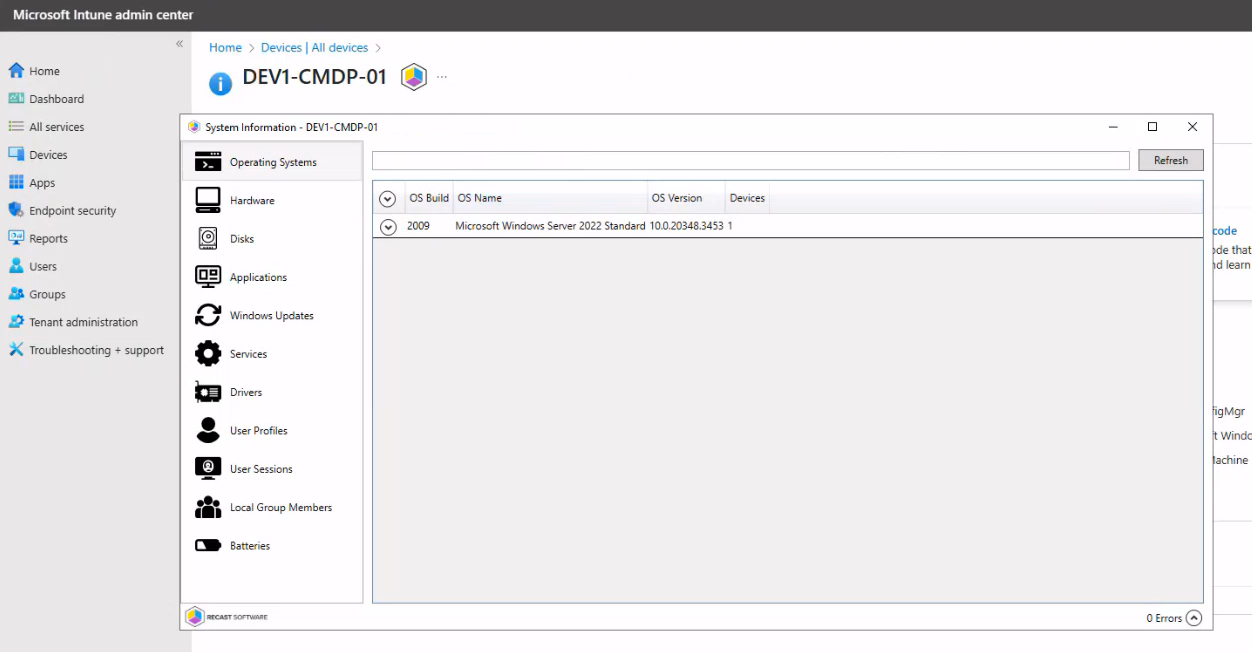Open Troubleshooting + support menu label
Screen dimensions: 1252x652
[97, 350]
